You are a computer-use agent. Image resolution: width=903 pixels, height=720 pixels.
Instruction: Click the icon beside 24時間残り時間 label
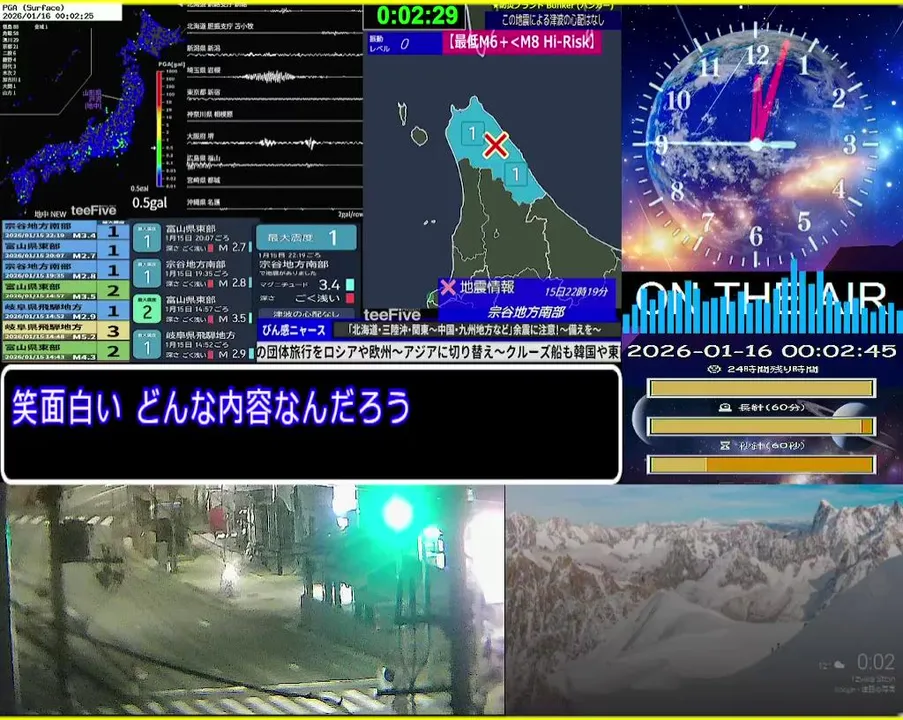point(714,369)
